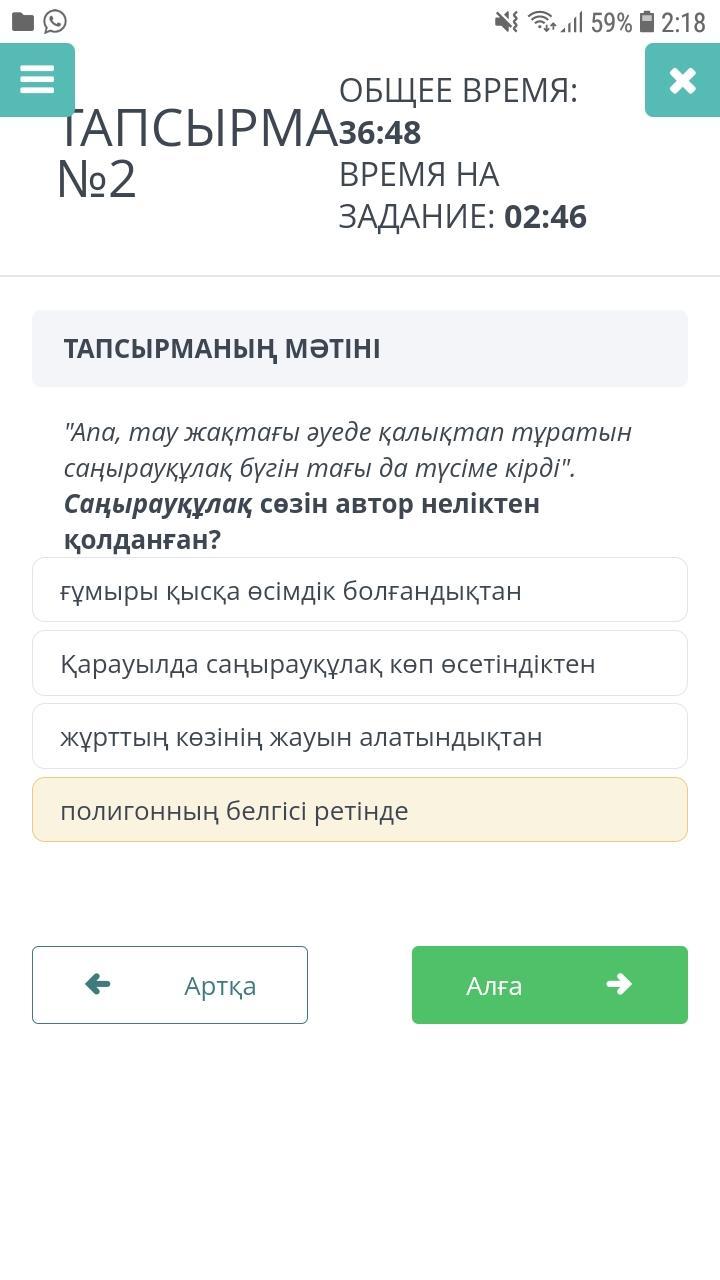Screen dimensions: 720x1280
Task: Tap the folder icon in status bar
Action: [x=22, y=21]
